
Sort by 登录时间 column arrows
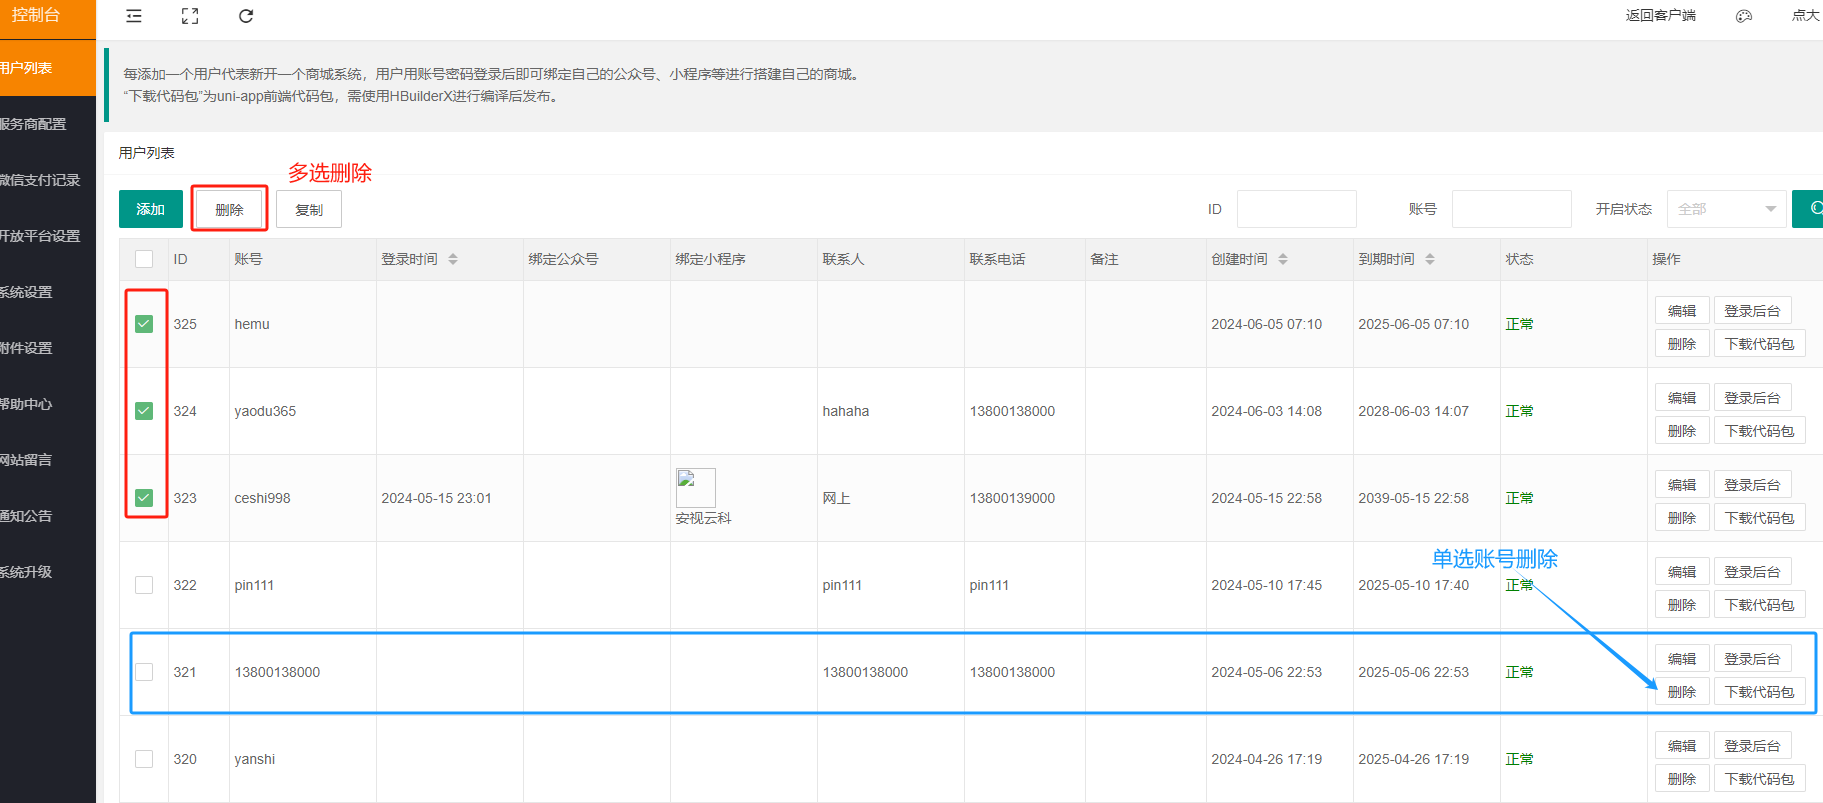click(453, 259)
